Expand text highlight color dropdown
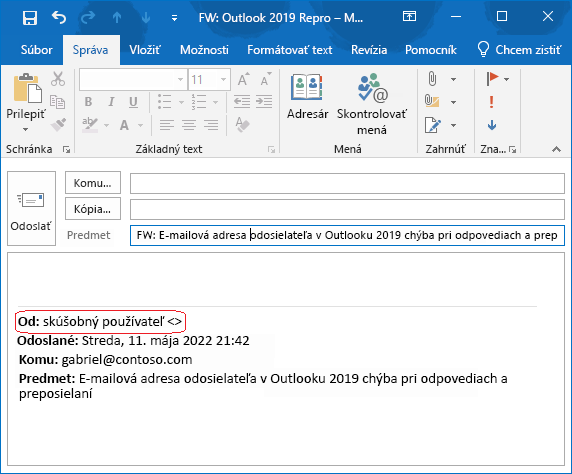 point(107,126)
